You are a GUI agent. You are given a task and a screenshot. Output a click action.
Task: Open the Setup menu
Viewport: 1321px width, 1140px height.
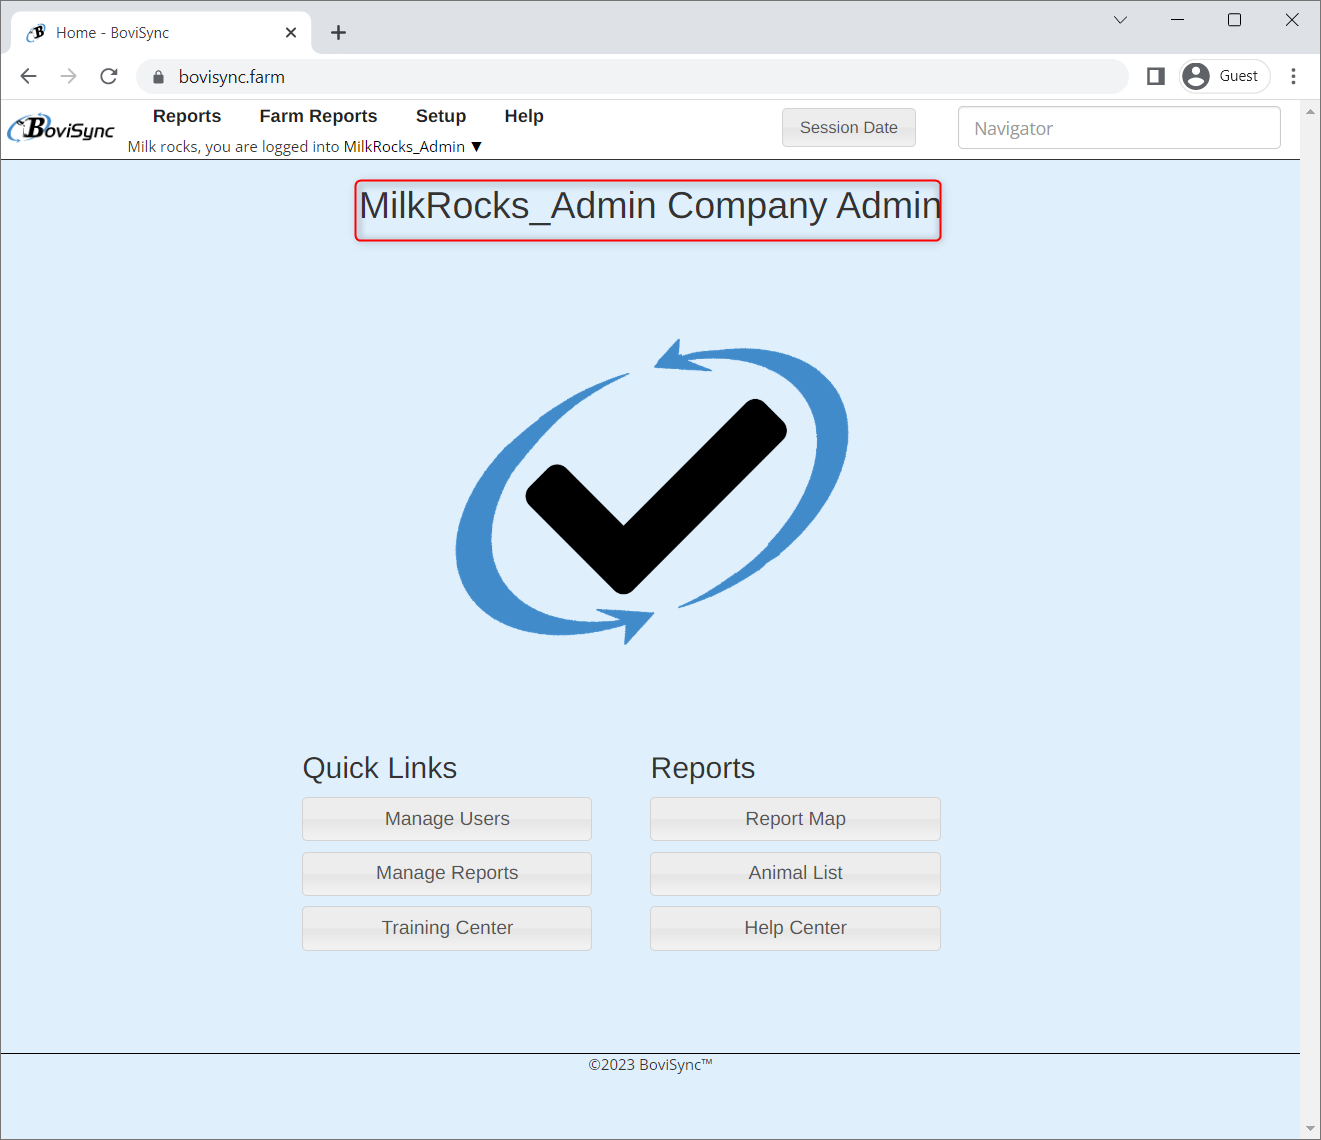coord(441,116)
